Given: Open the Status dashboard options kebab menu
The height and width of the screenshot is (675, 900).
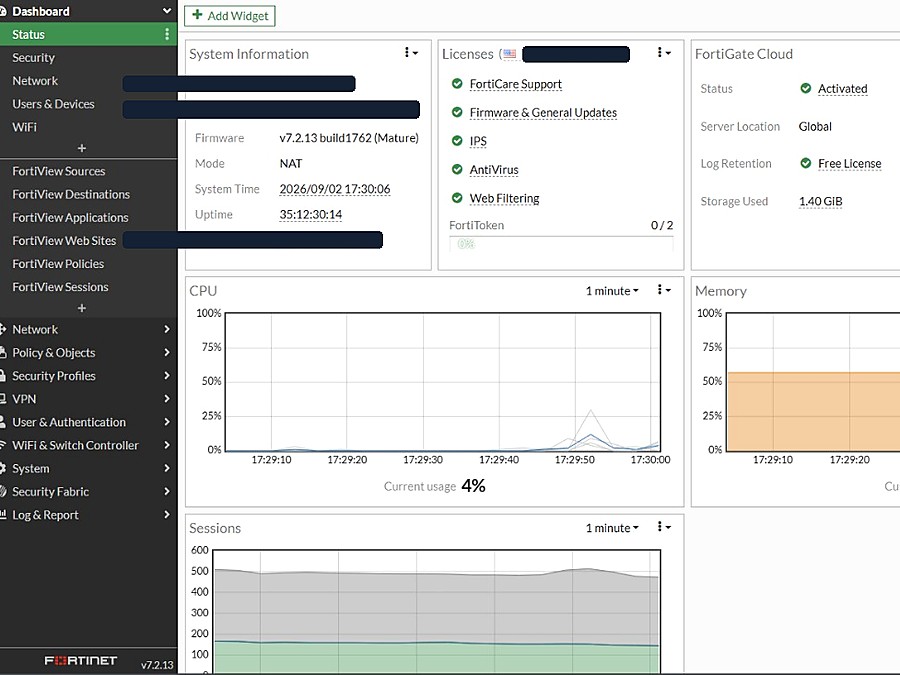Looking at the screenshot, I should (x=167, y=34).
